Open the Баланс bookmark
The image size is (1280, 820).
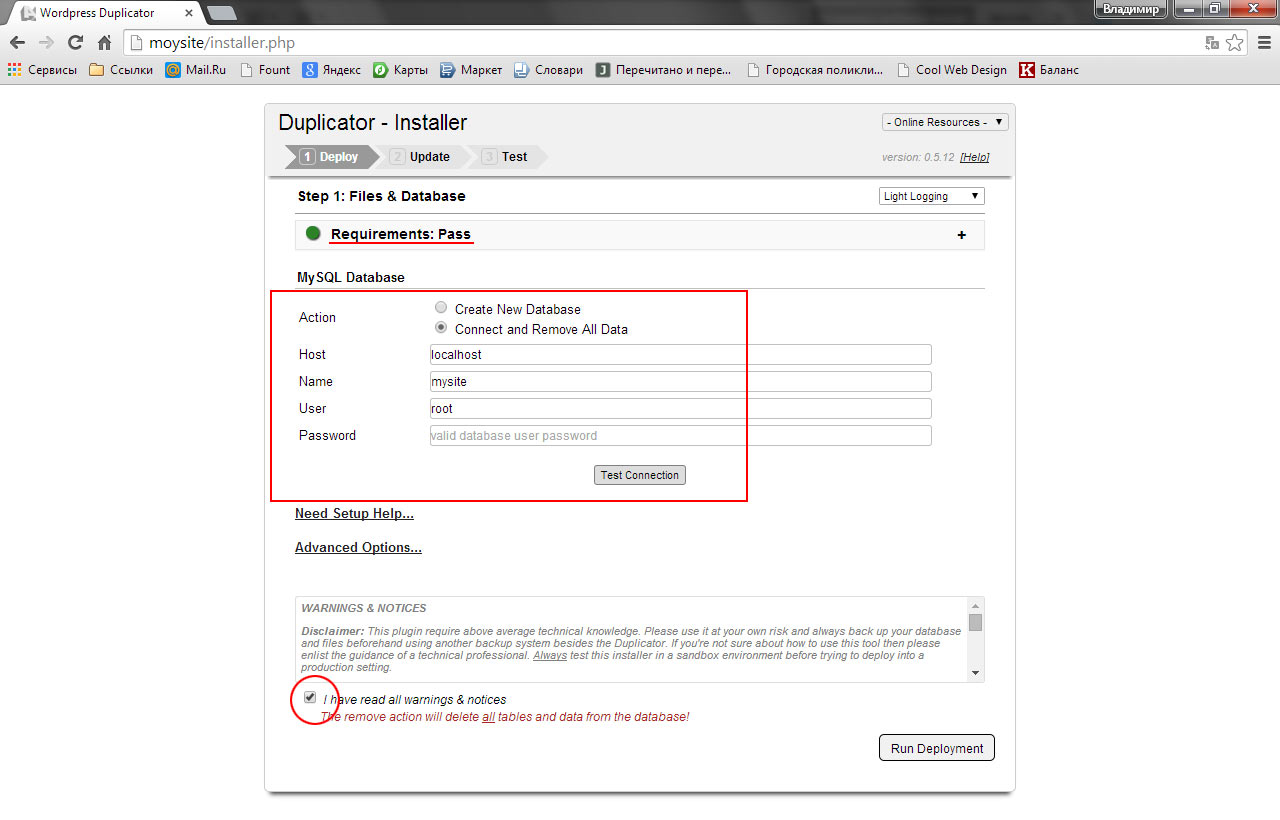pos(1048,70)
